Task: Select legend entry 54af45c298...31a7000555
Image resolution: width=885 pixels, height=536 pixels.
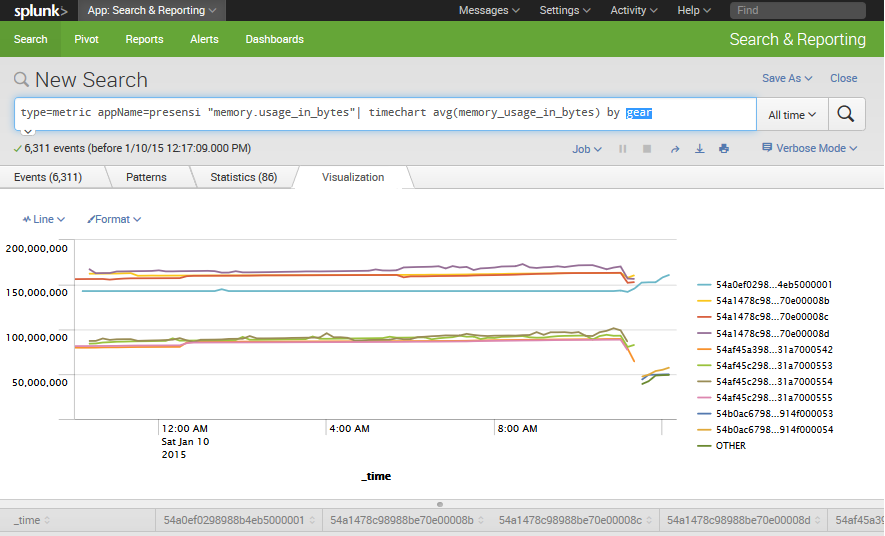Action: 765,398
